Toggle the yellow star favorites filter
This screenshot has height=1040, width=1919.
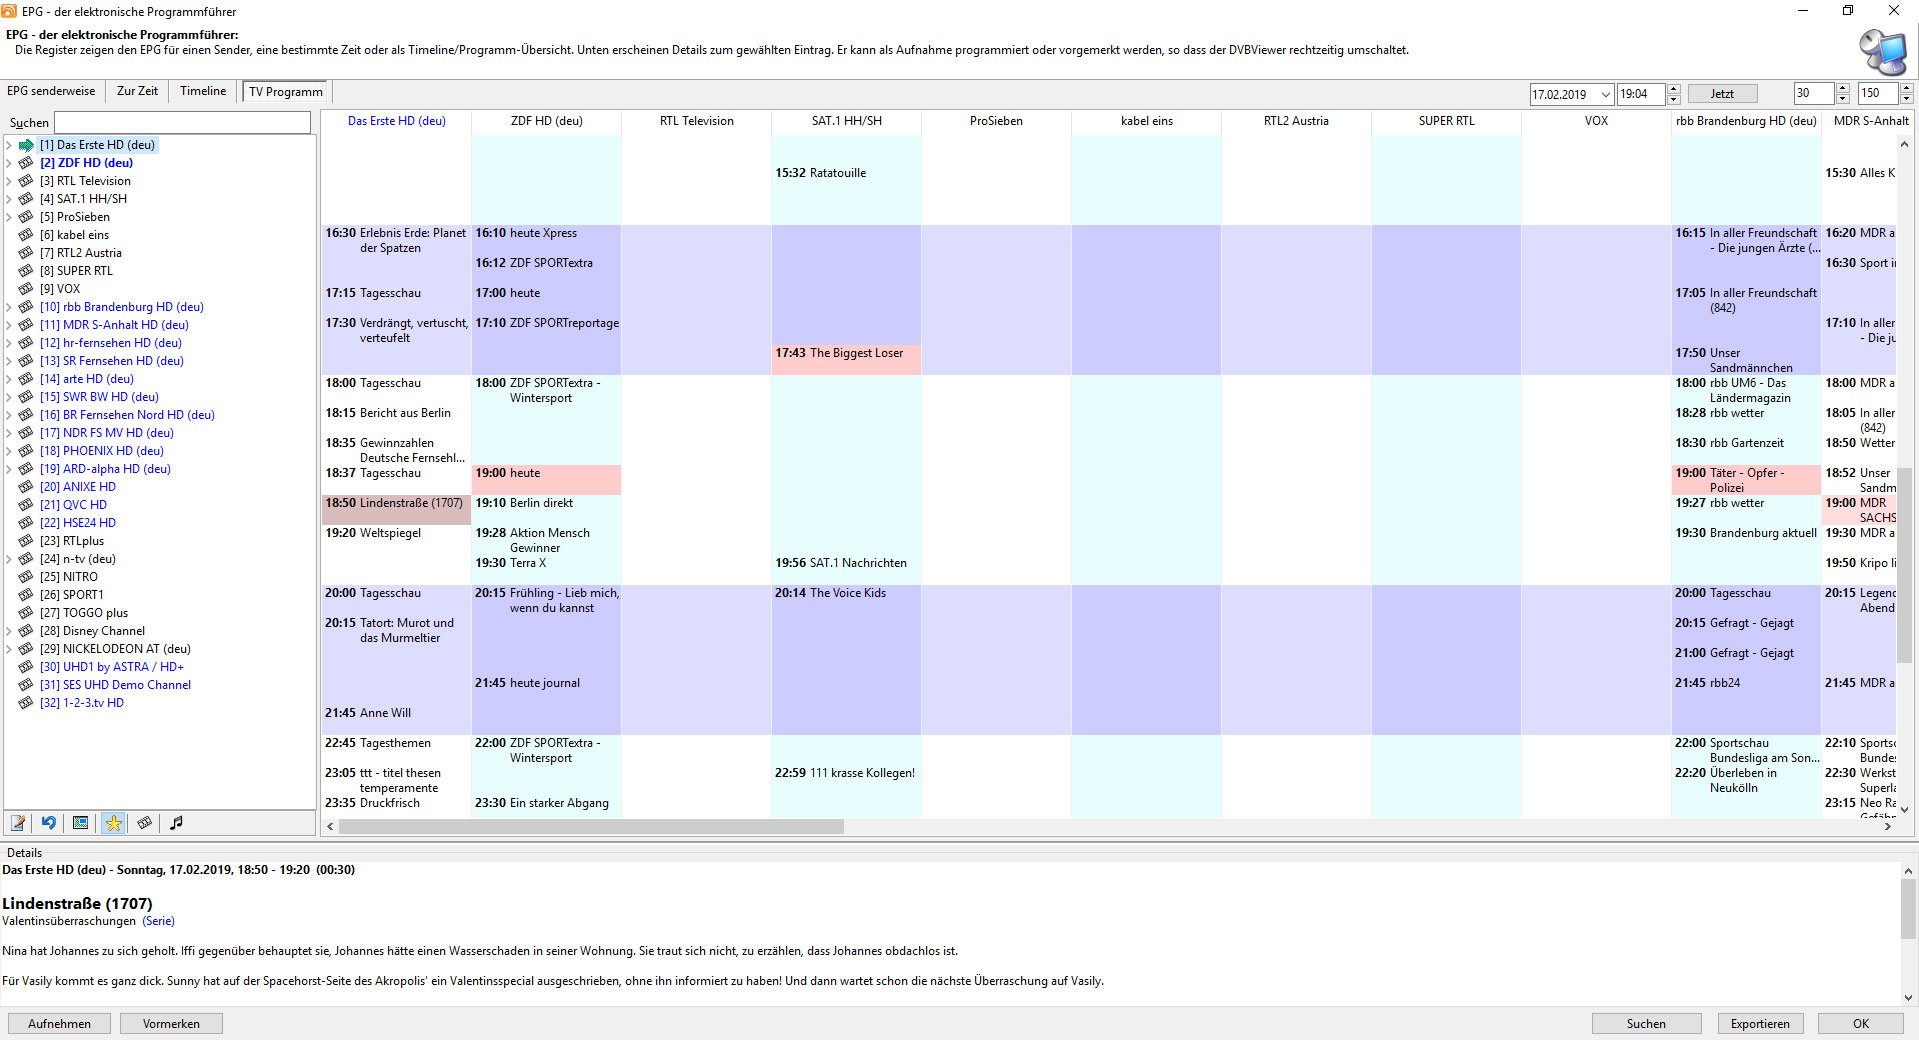pyautogui.click(x=113, y=823)
